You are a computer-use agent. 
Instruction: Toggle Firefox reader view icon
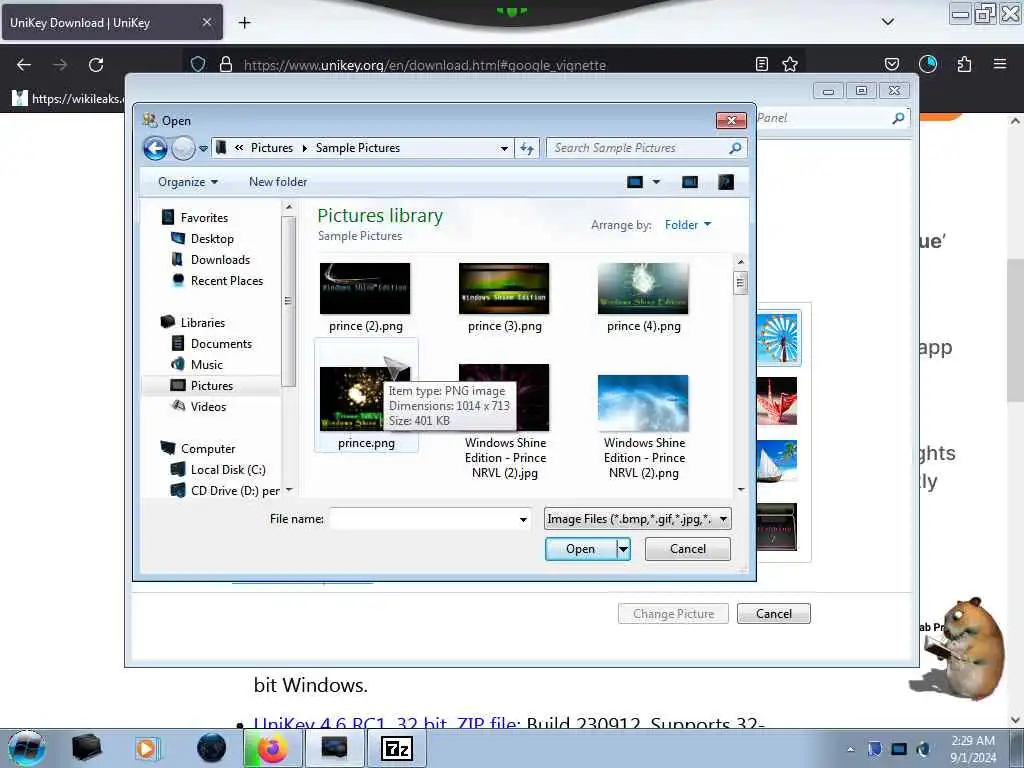pyautogui.click(x=761, y=64)
